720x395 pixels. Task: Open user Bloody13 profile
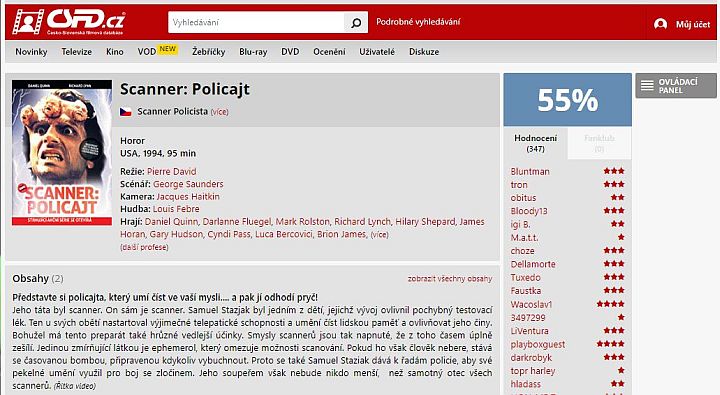point(529,211)
